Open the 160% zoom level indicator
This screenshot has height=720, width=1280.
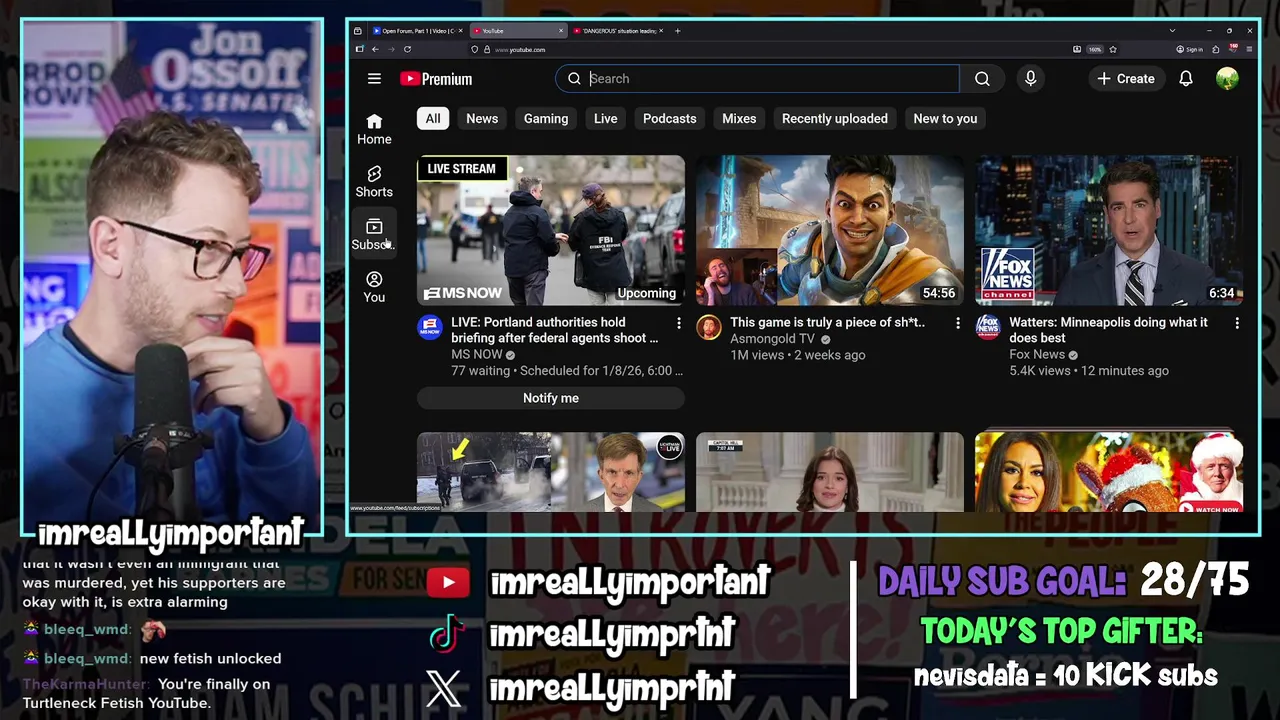pyautogui.click(x=1095, y=49)
